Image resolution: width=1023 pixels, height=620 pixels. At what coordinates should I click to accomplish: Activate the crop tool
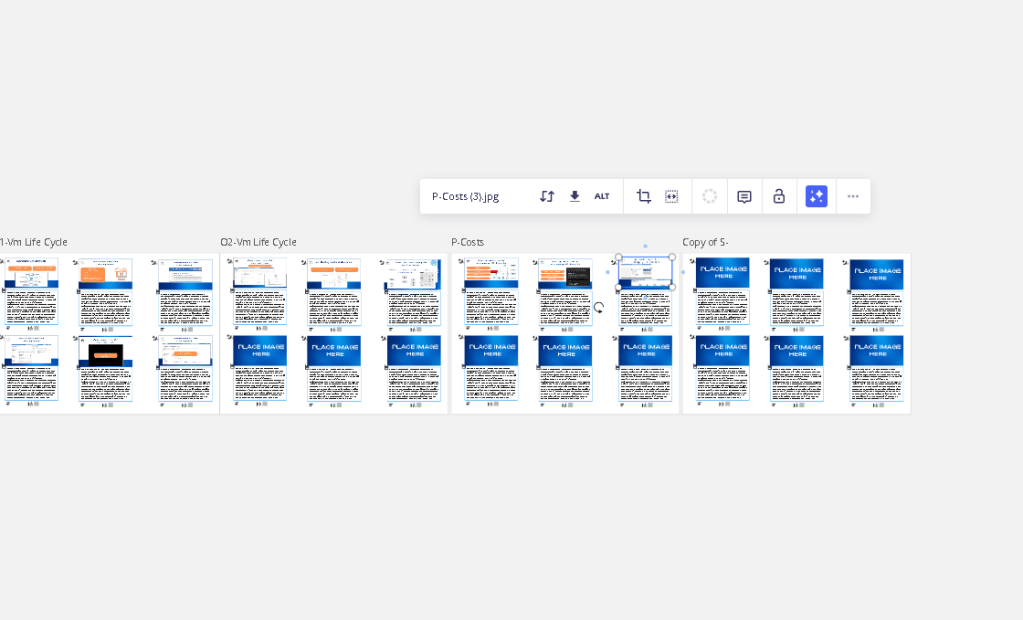(644, 196)
